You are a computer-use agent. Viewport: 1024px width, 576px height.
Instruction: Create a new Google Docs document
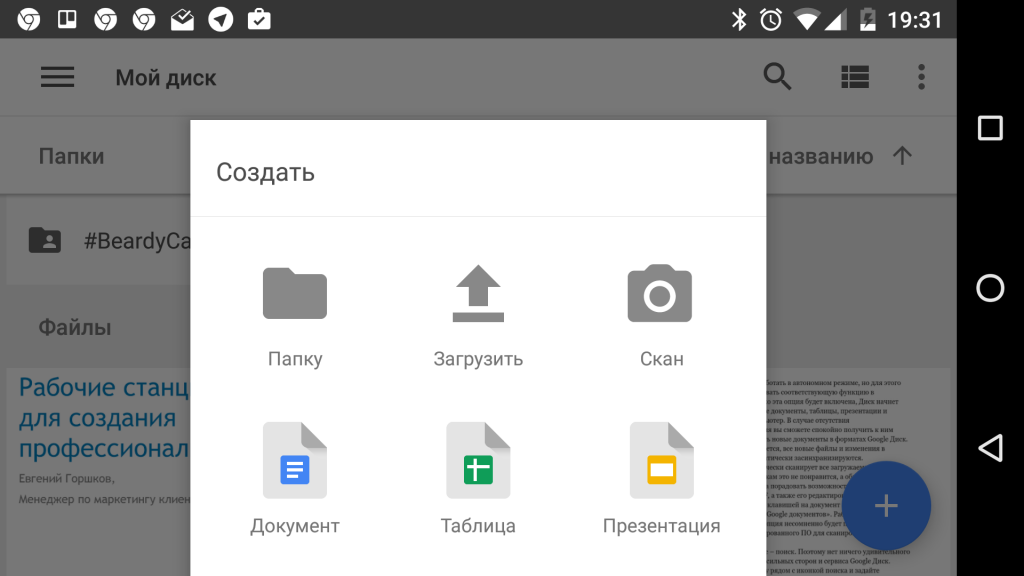(x=294, y=461)
